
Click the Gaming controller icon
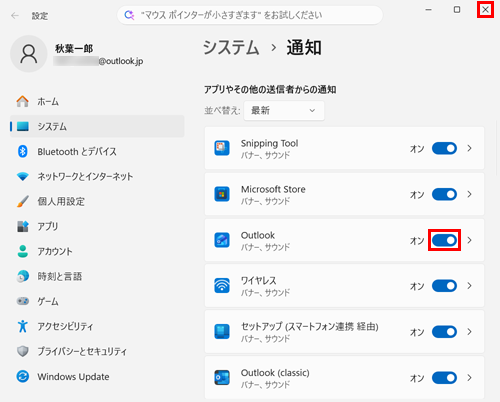23,301
